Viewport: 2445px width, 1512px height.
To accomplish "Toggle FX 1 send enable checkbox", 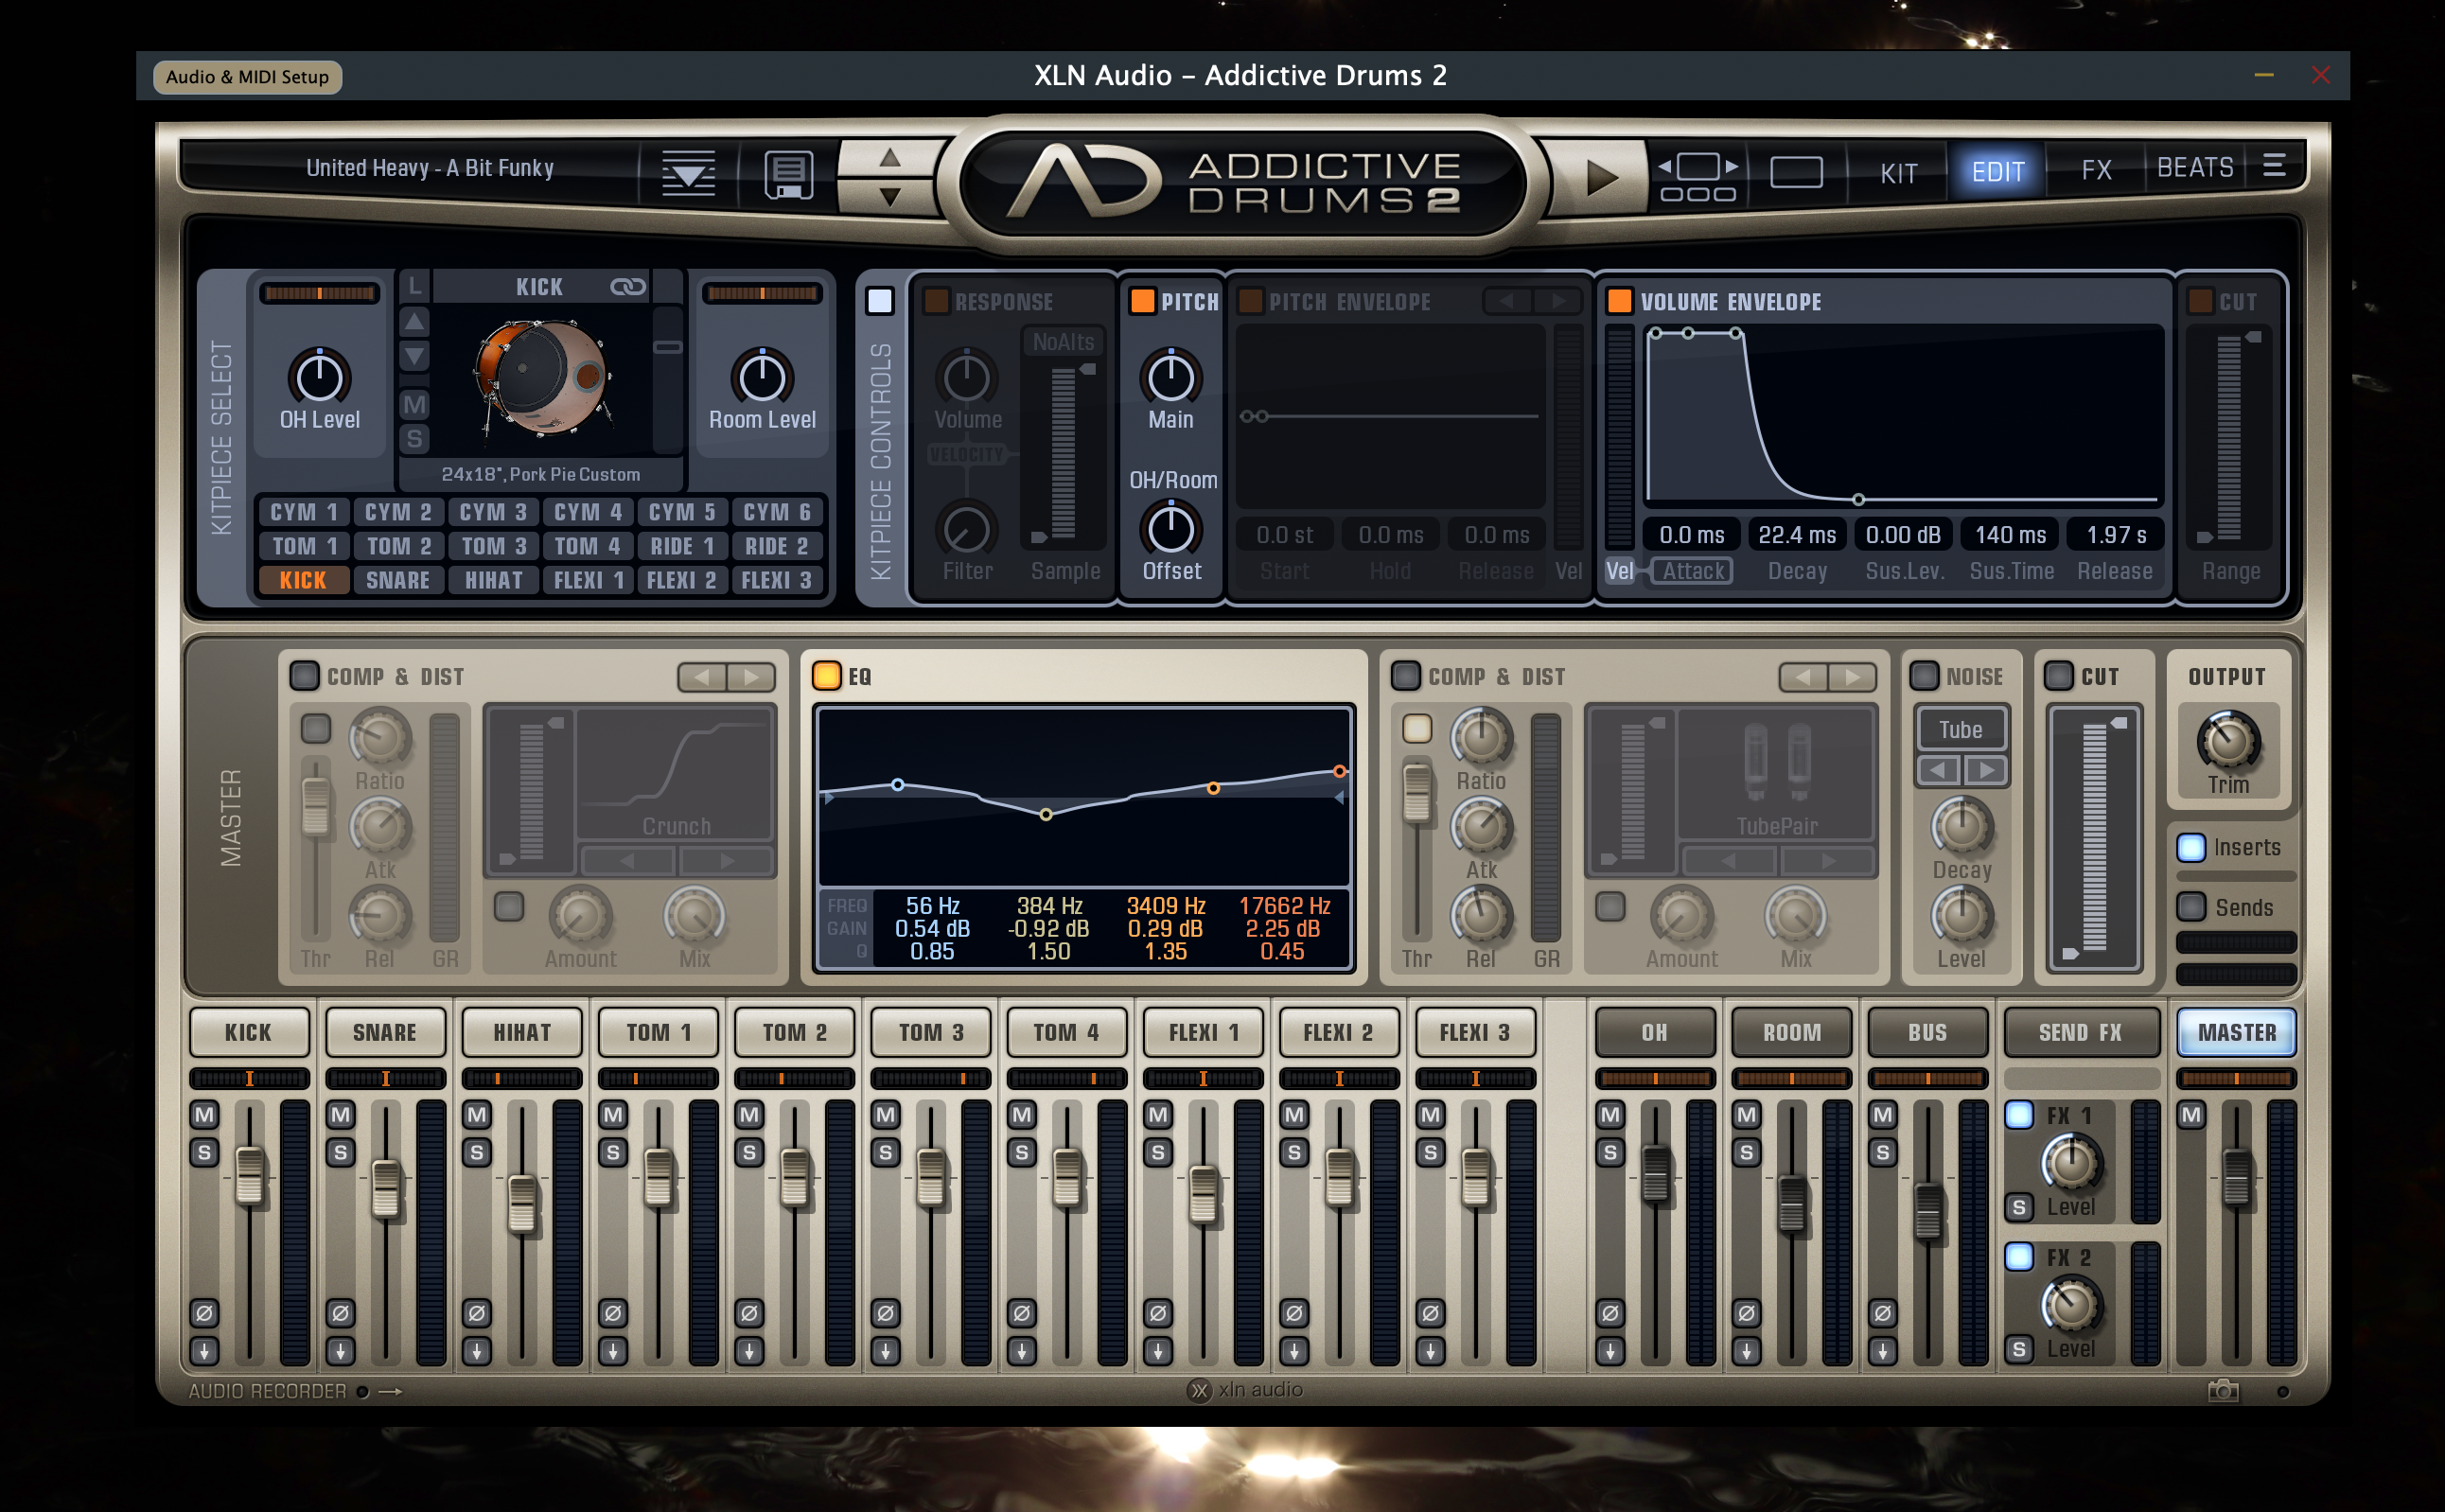I will point(2018,1115).
